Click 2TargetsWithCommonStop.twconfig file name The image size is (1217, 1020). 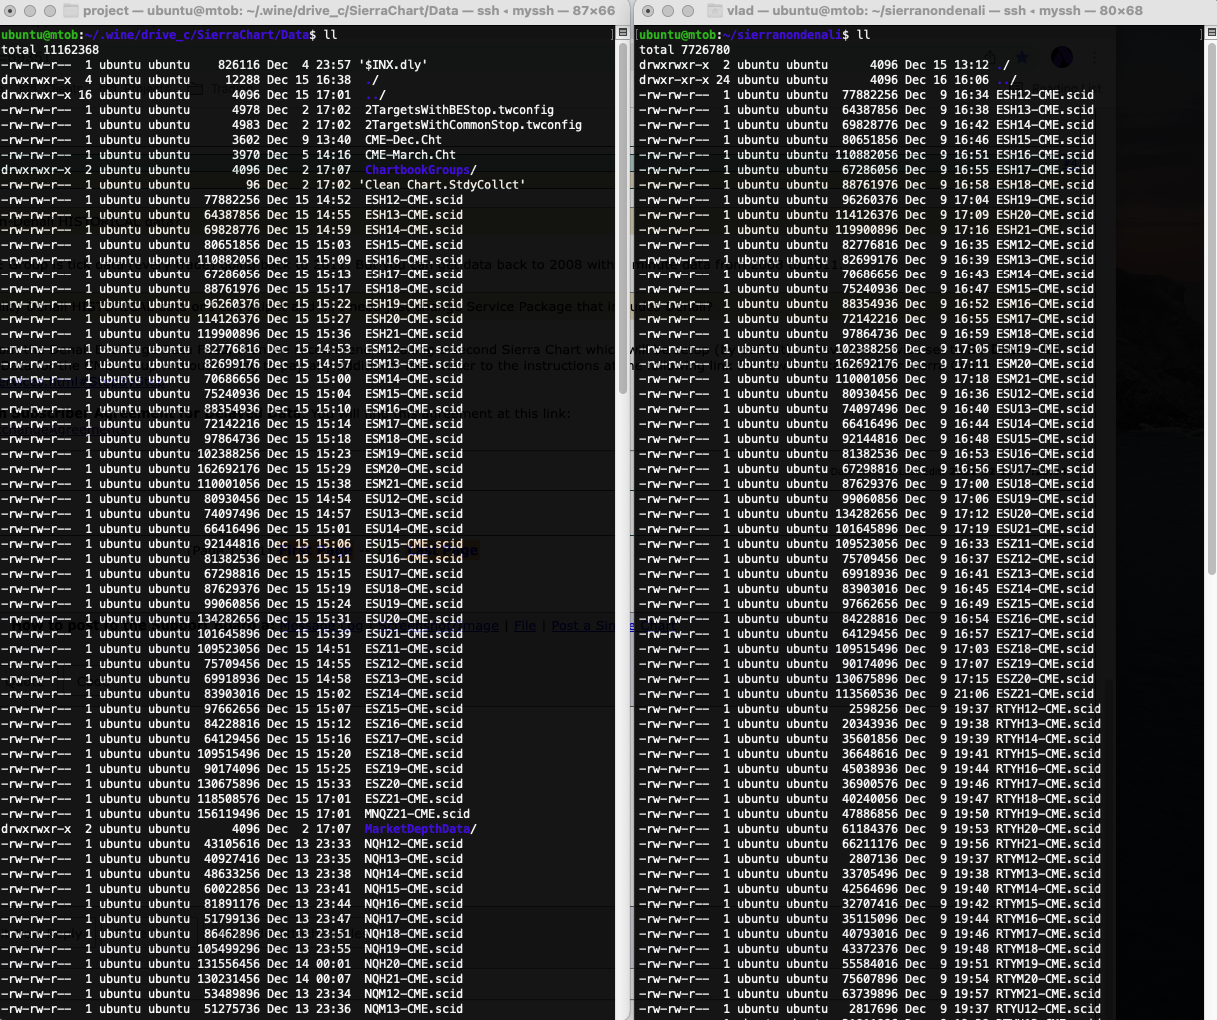tap(473, 125)
